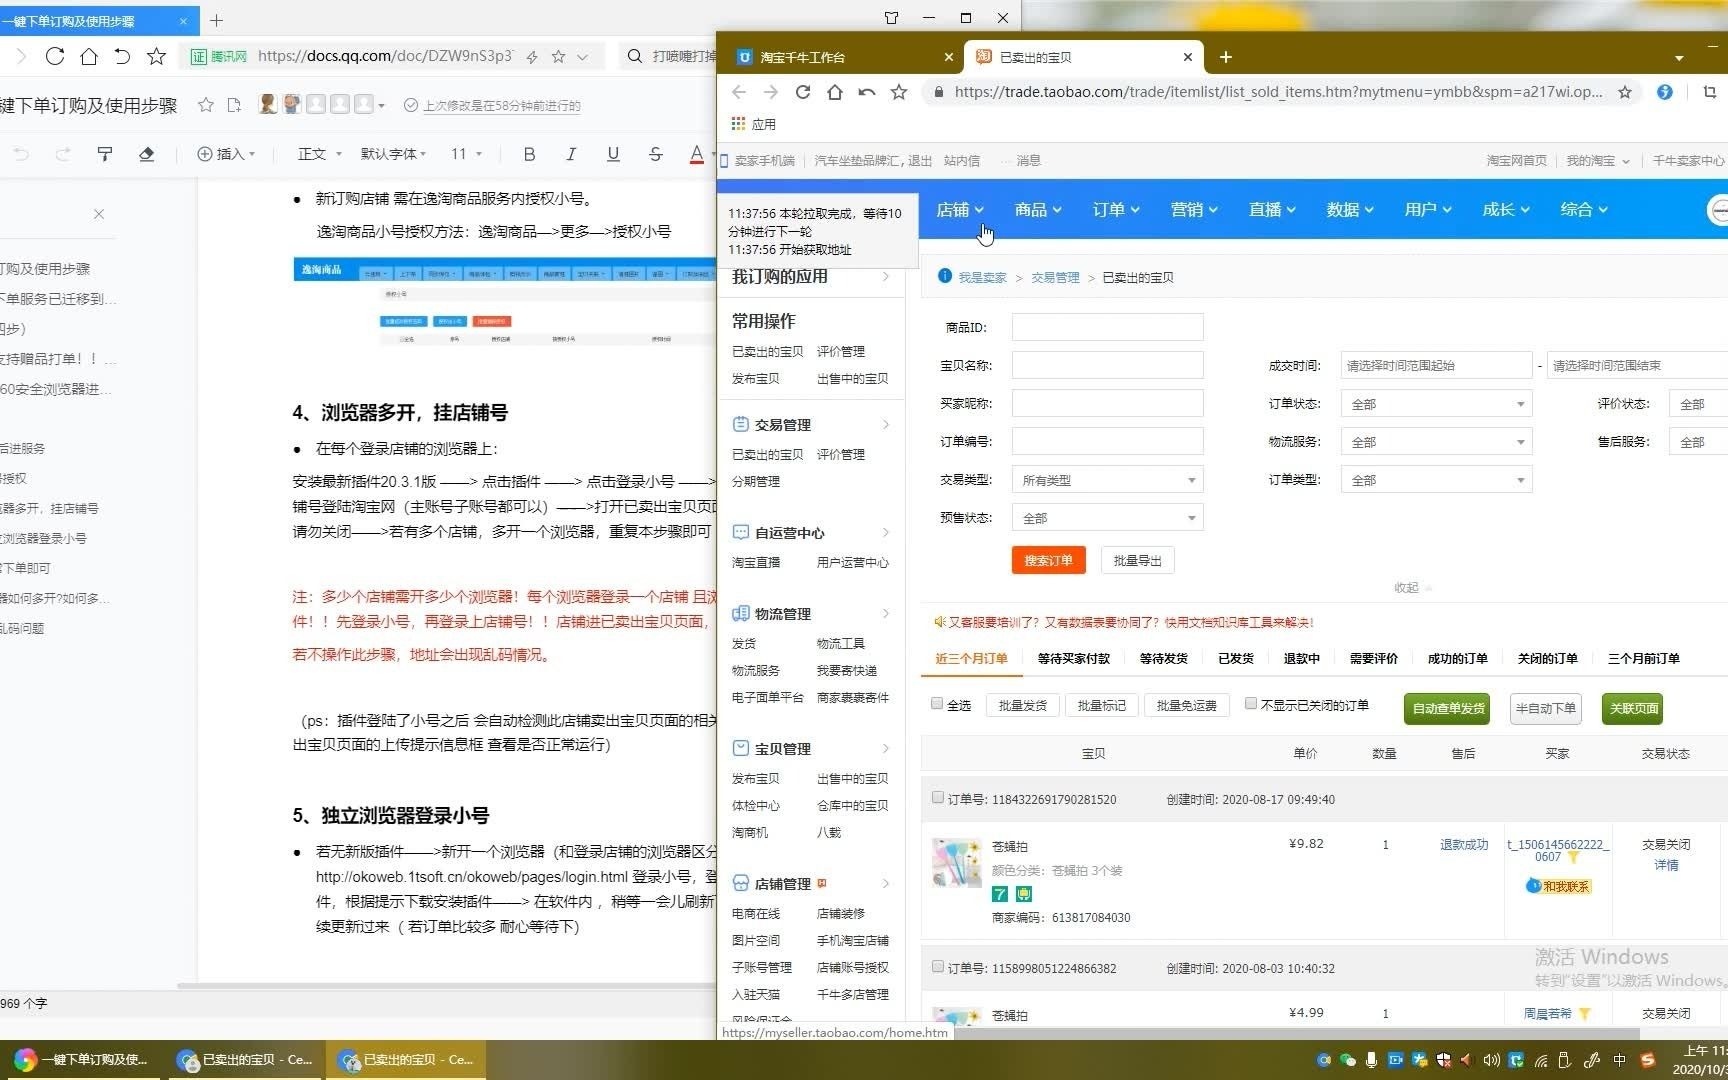The width and height of the screenshot is (1728, 1080).
Task: Expand the 交易类型 dropdown
Action: coord(1107,480)
